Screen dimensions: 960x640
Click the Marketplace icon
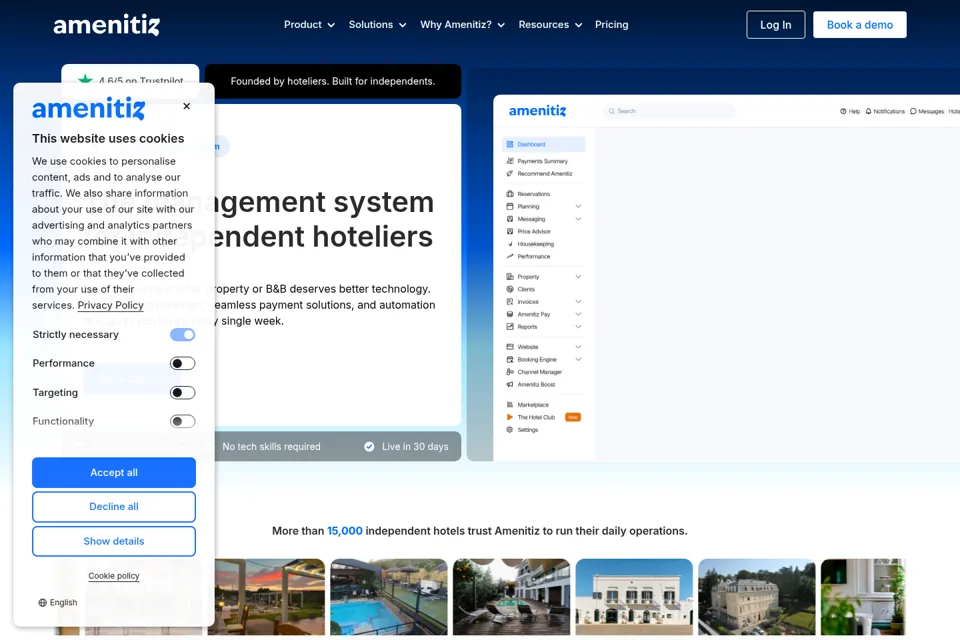coord(510,405)
